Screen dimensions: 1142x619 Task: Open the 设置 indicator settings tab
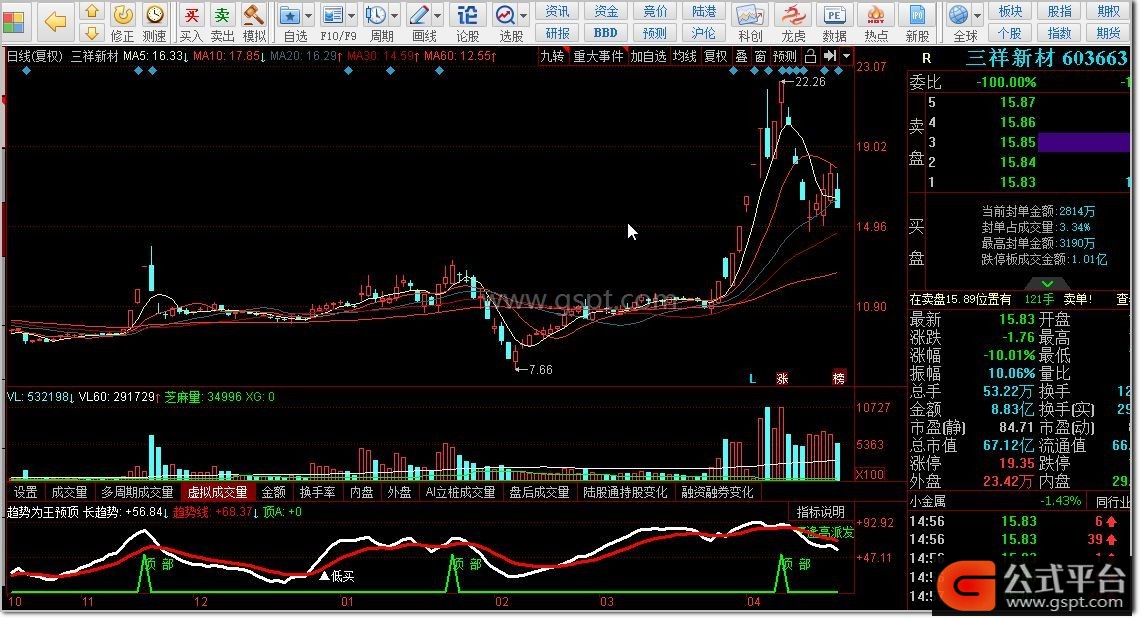click(25, 492)
